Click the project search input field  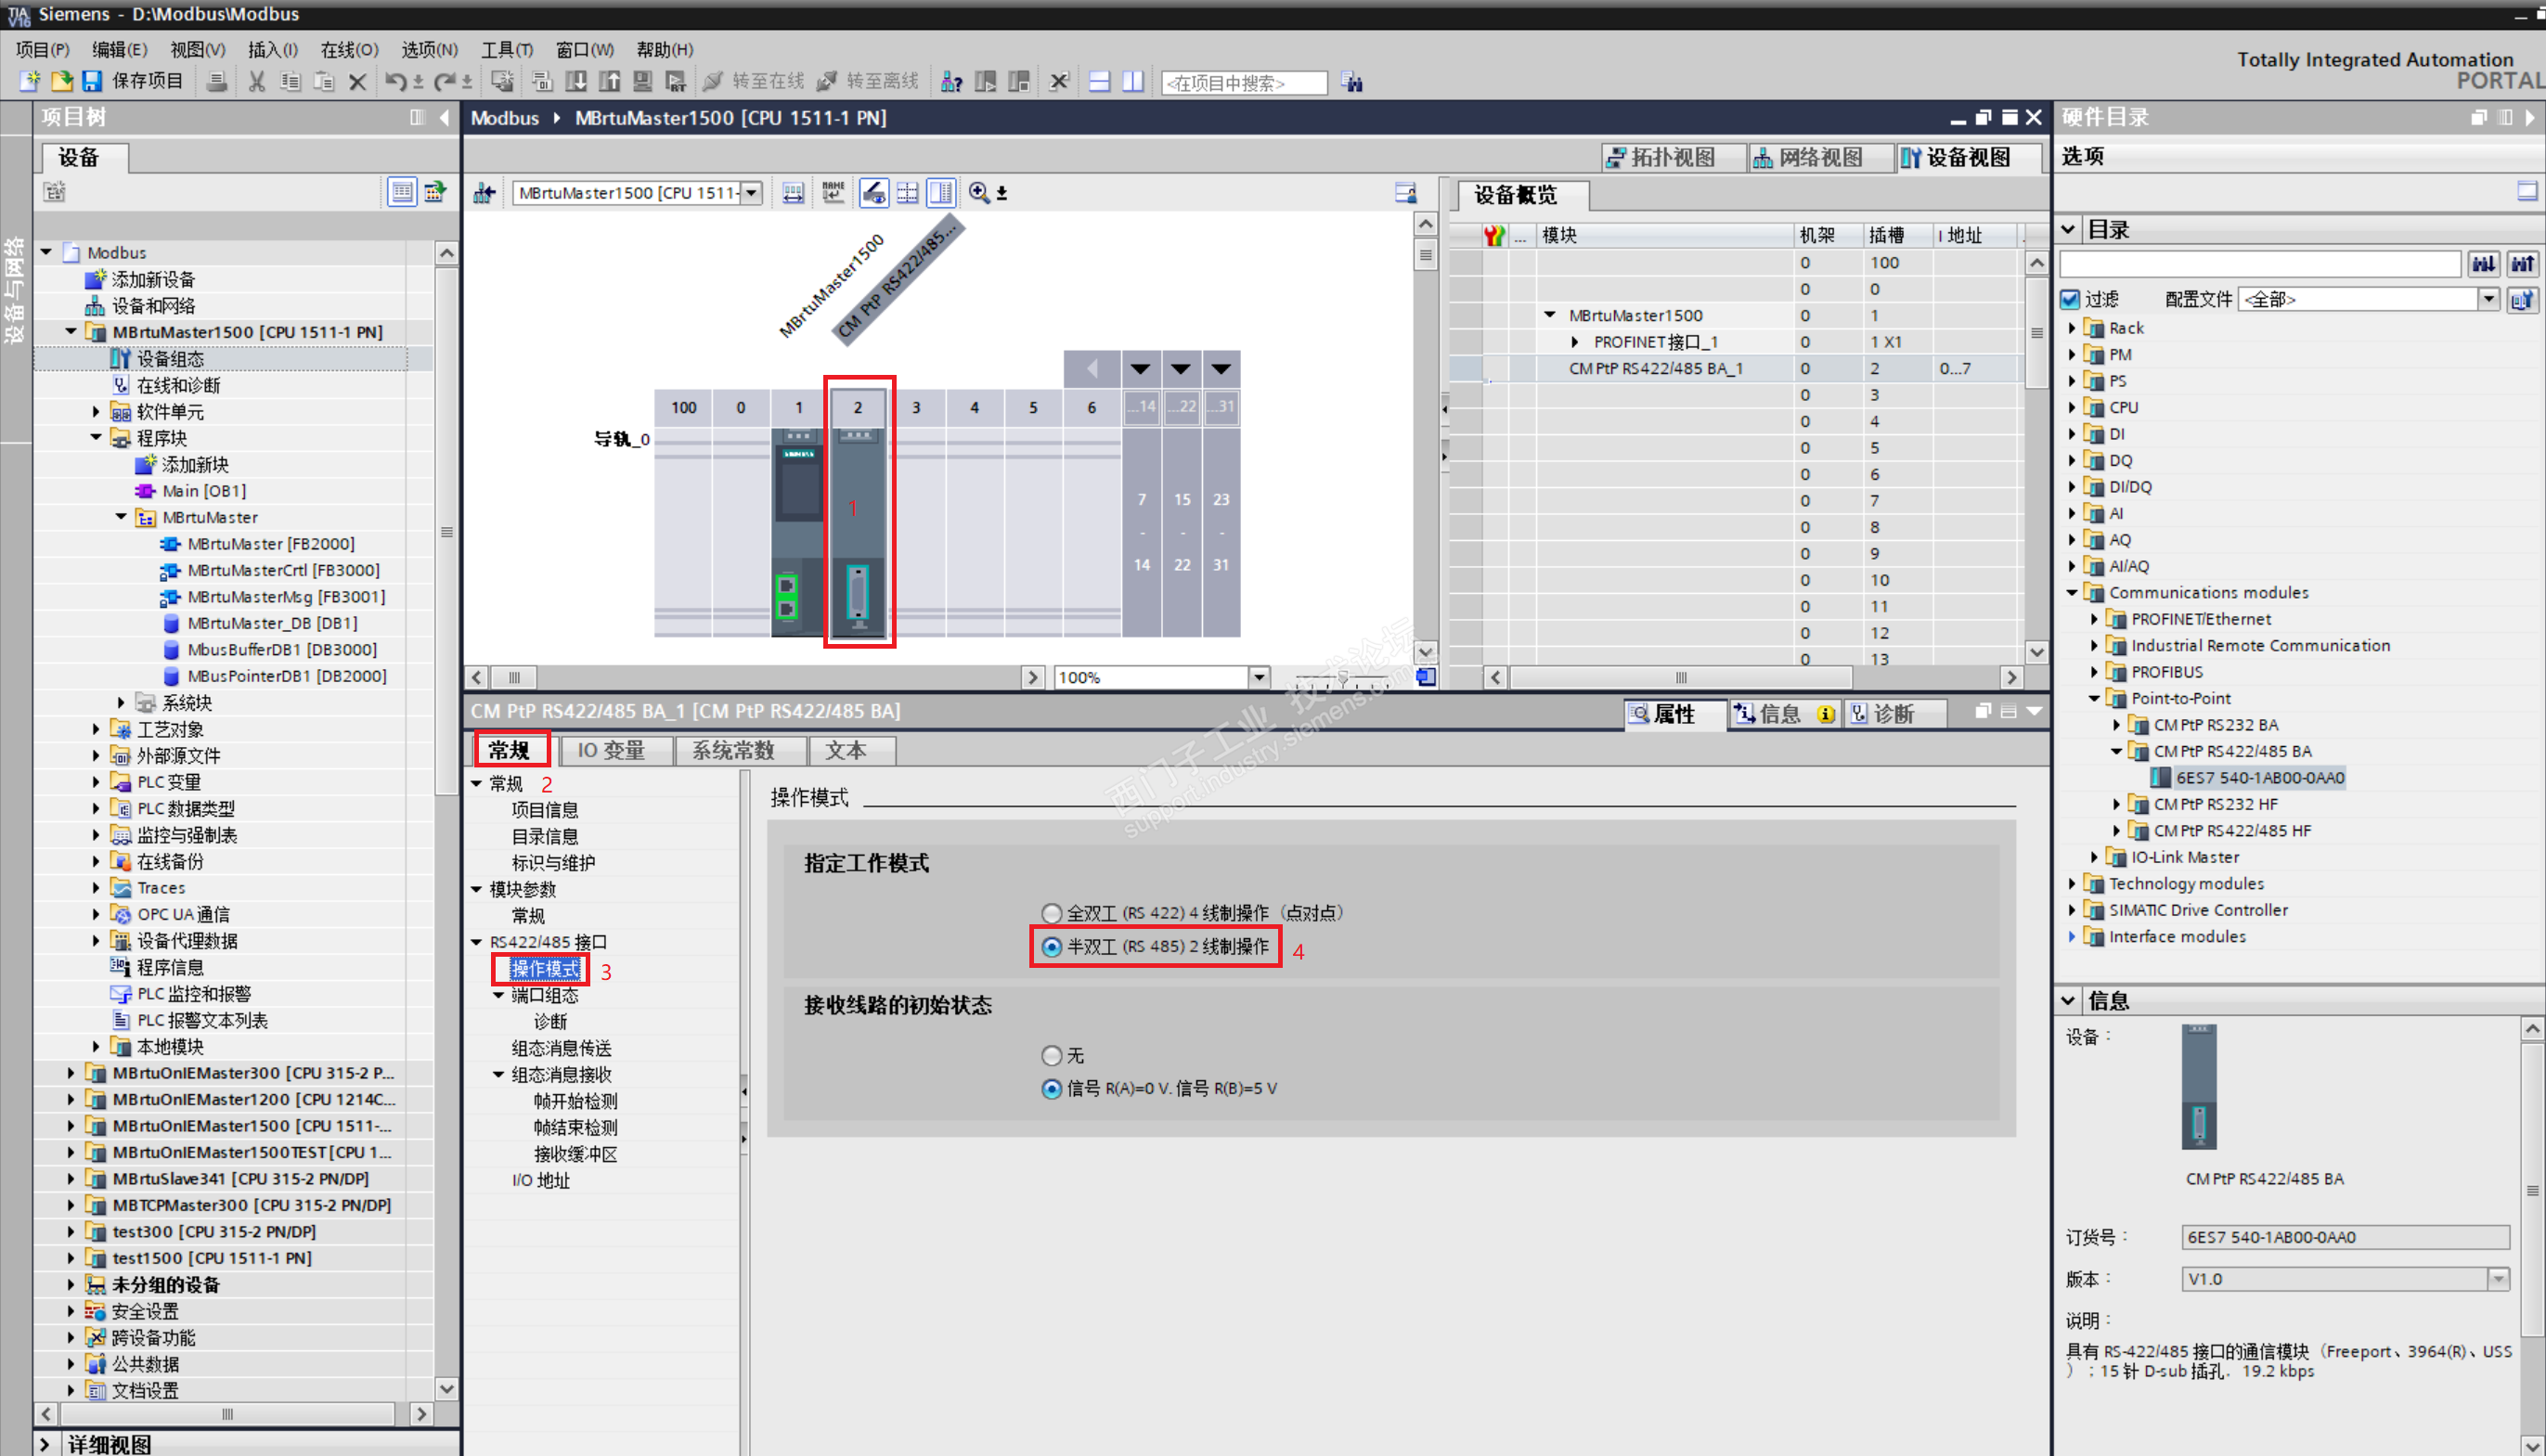tap(1243, 83)
